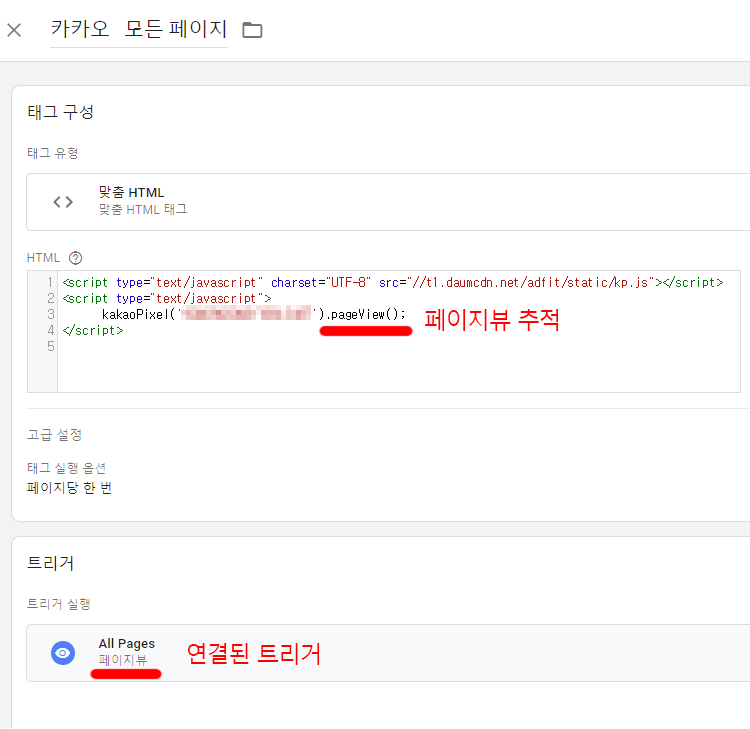This screenshot has width=750, height=729.
Task: Edit the tag name 카카오 모든 페이지
Action: (139, 29)
